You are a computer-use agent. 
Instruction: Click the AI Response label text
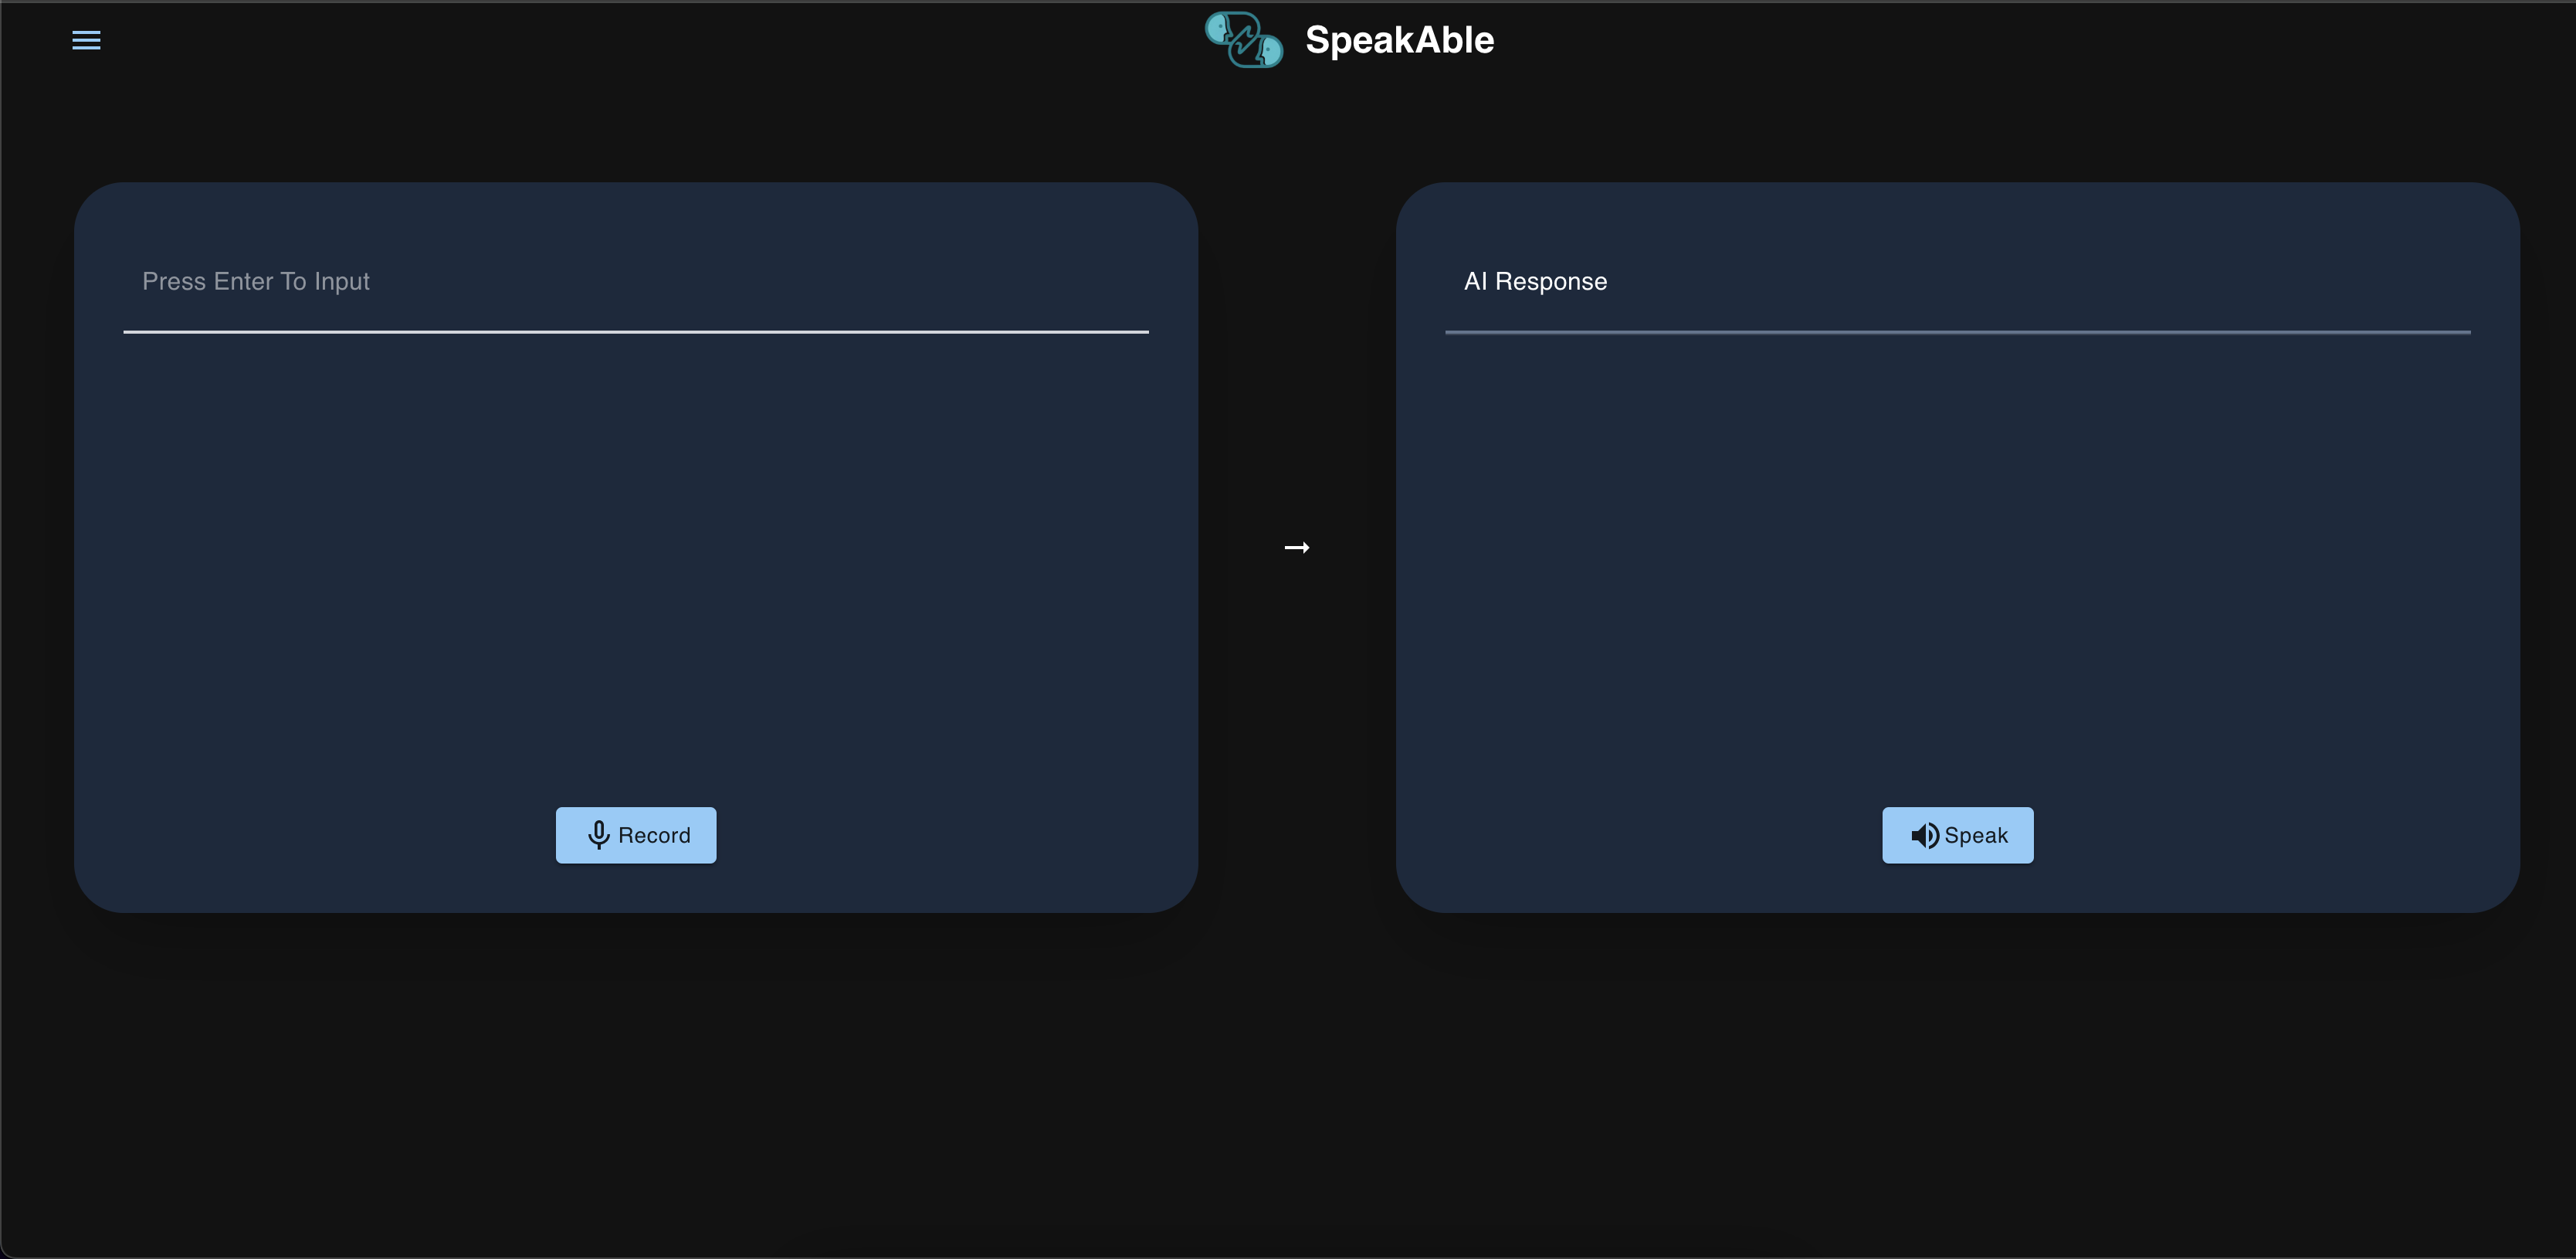pos(1535,281)
